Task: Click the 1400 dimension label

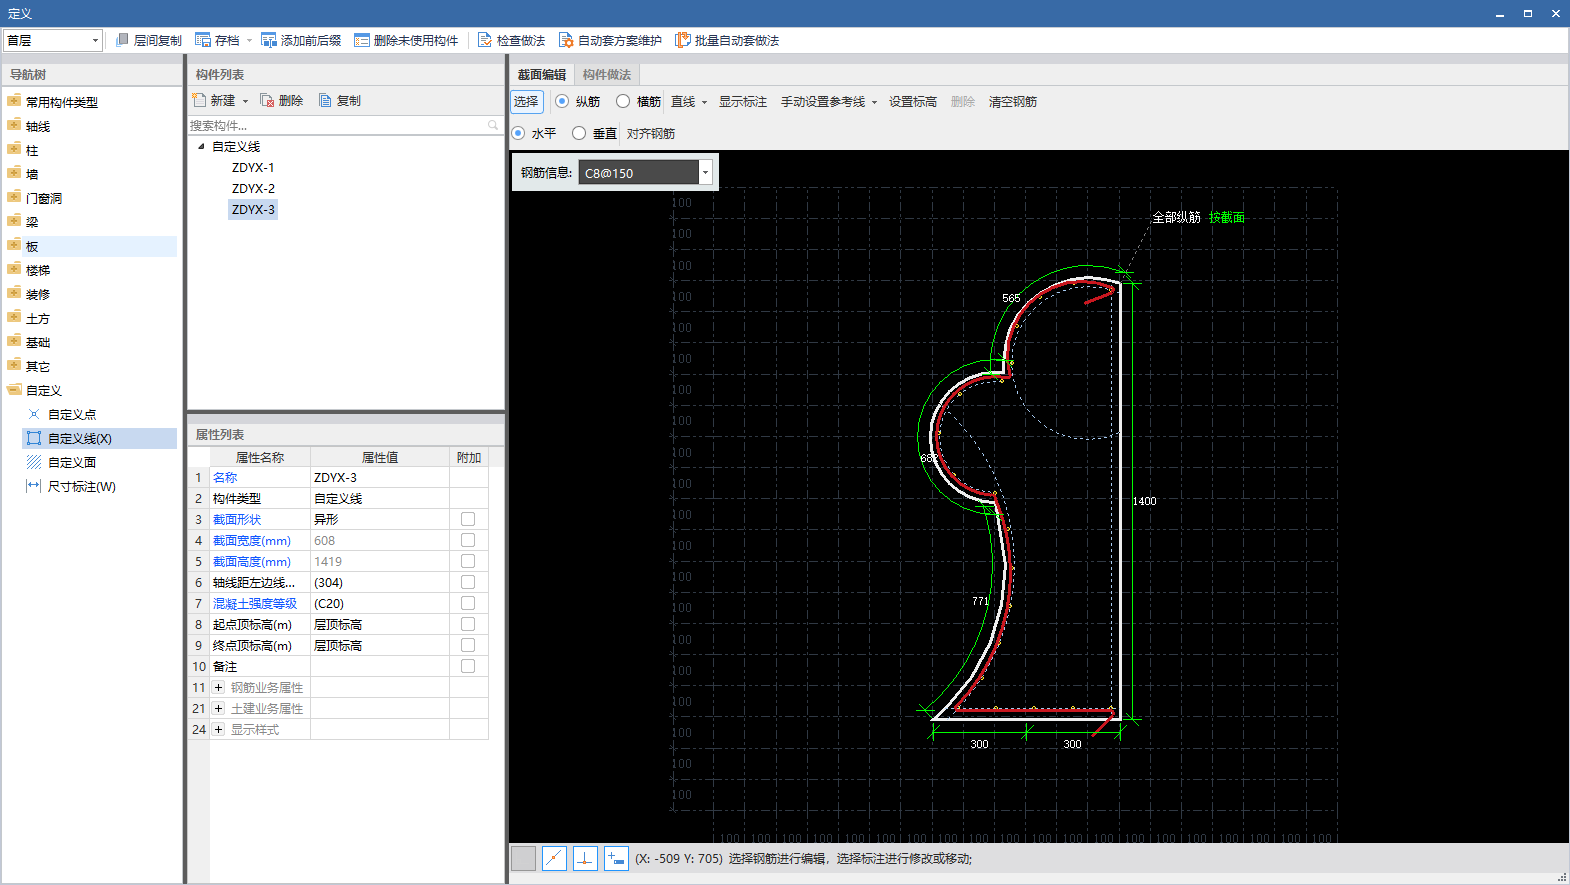Action: [1144, 501]
